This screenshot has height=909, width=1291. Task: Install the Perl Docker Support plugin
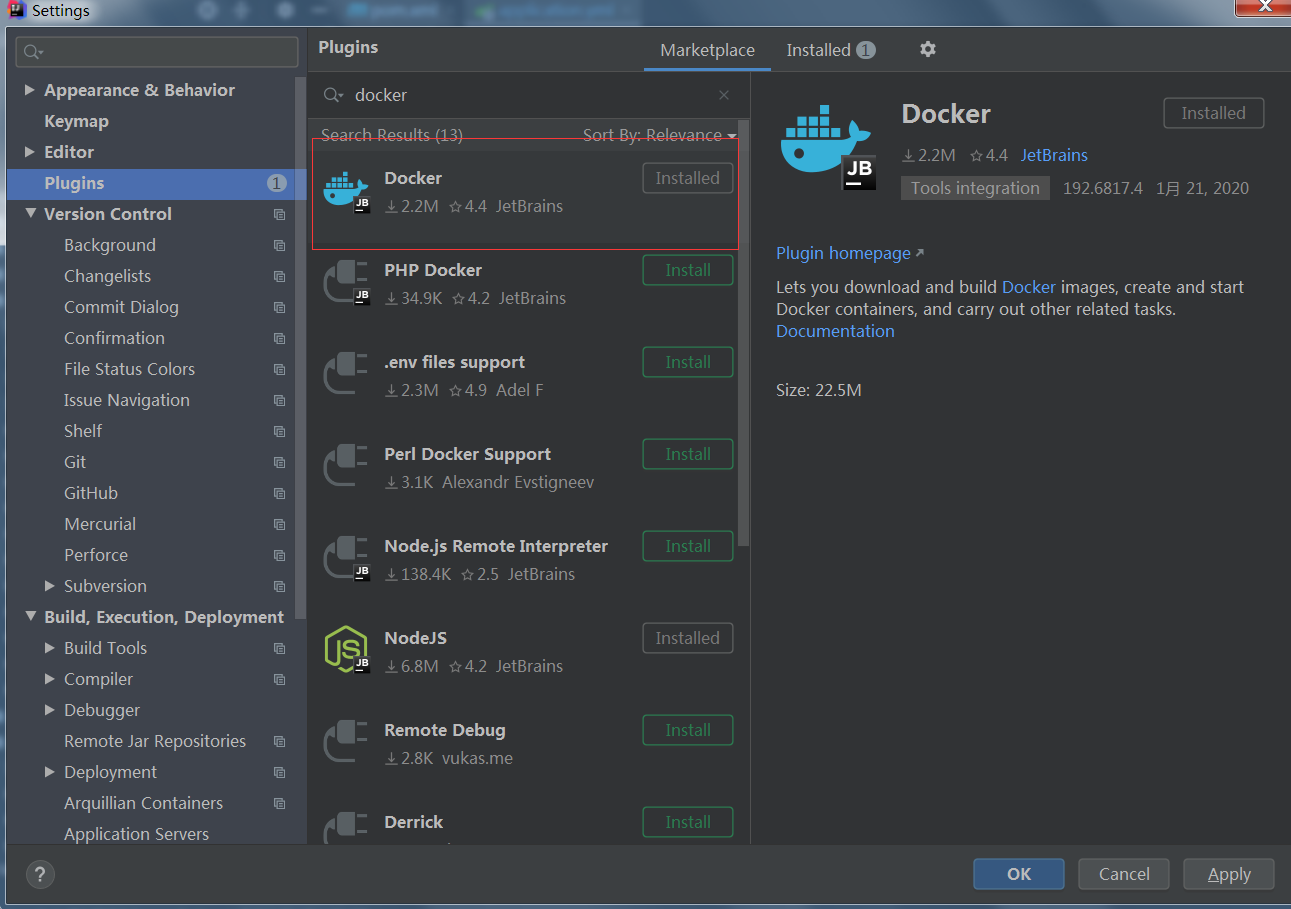point(688,454)
